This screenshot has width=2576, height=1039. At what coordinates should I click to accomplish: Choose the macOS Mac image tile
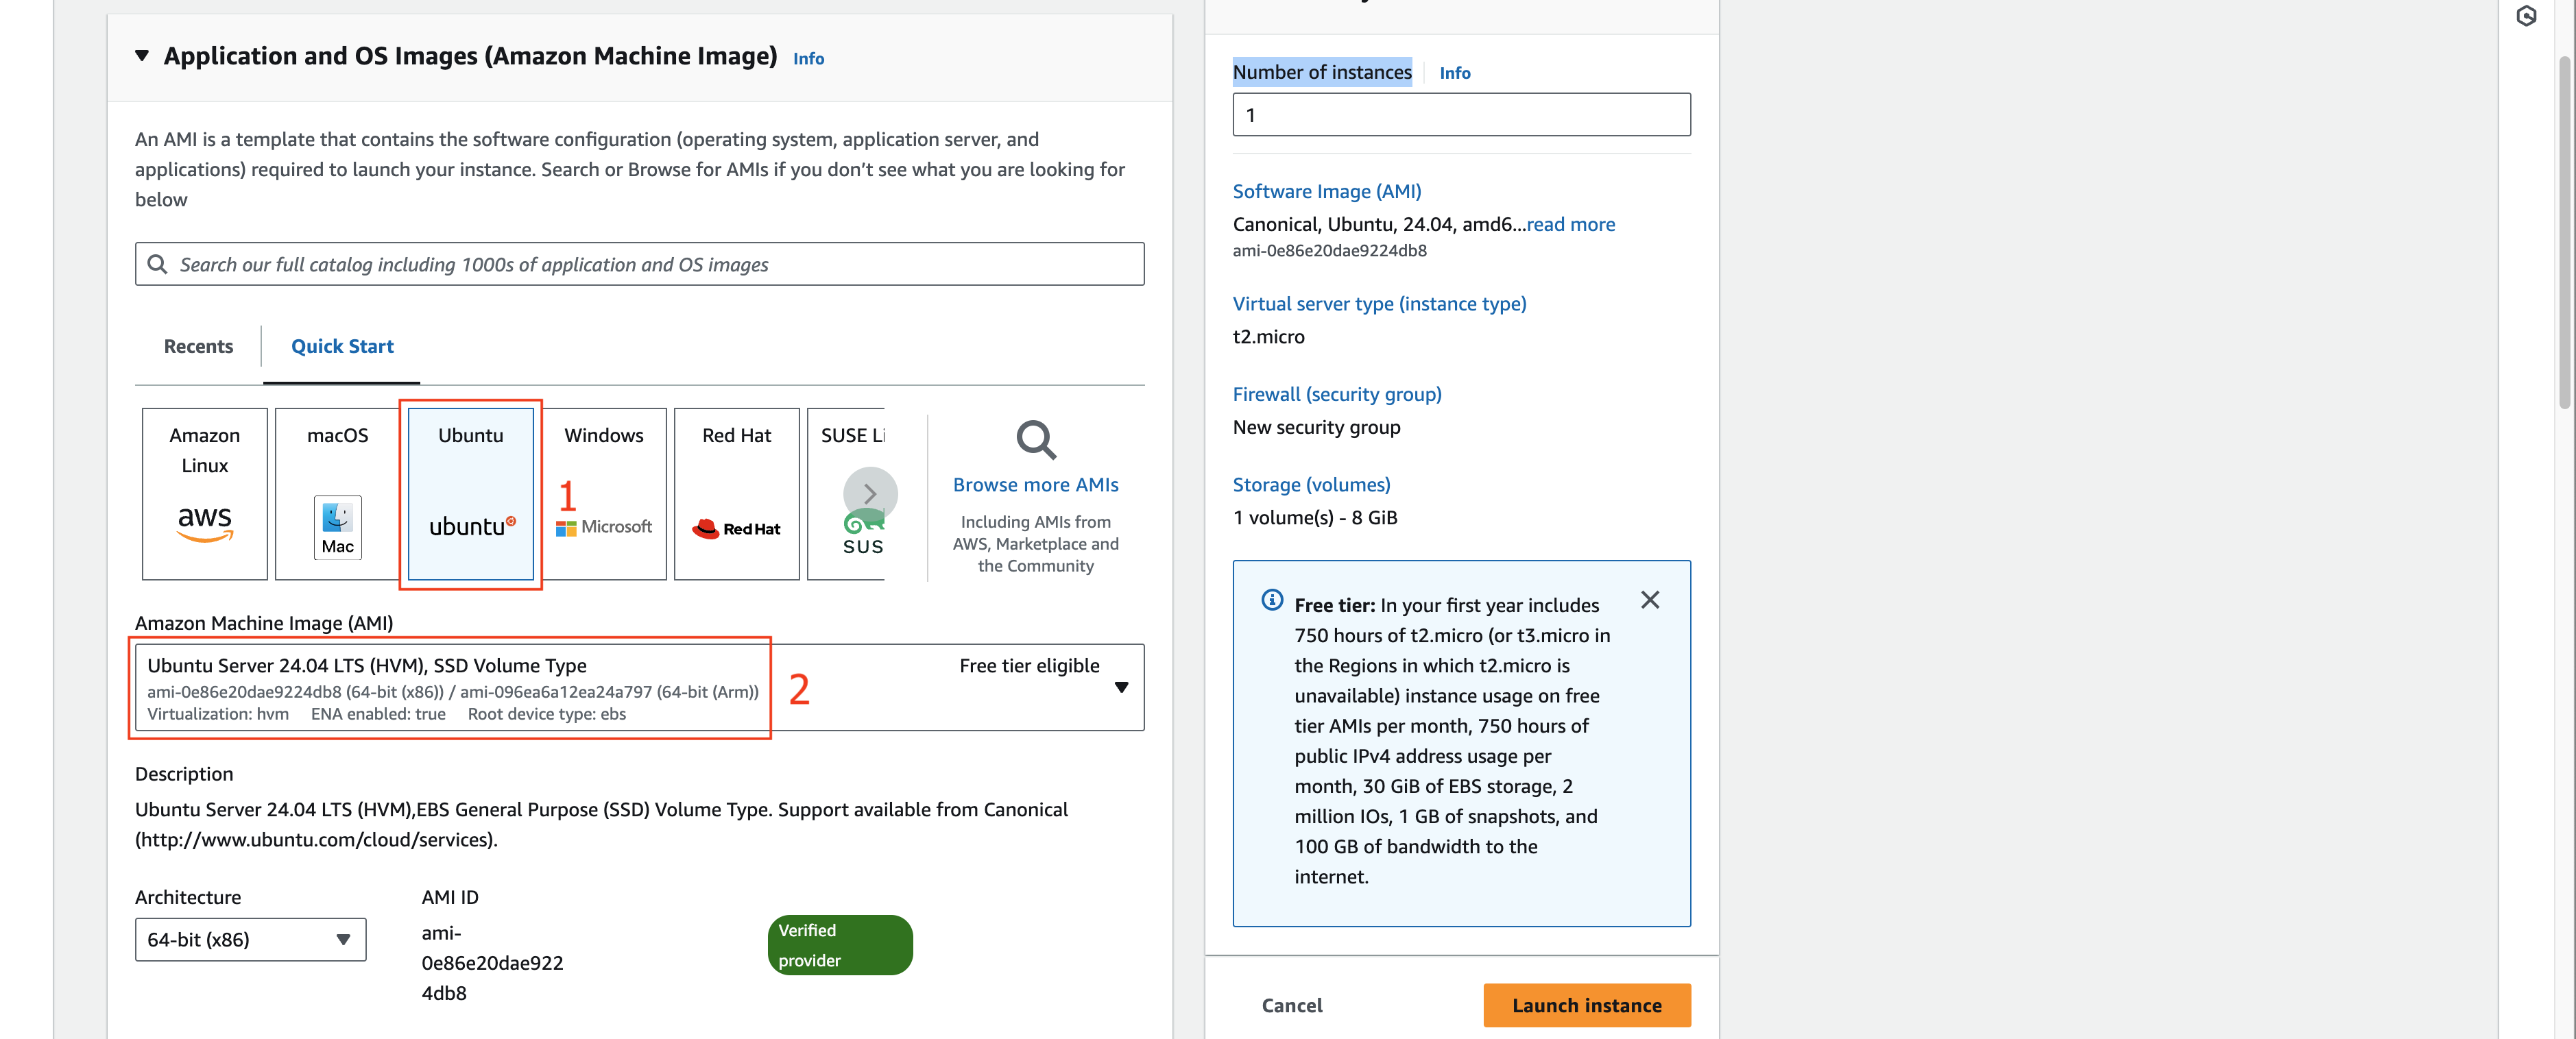coord(337,493)
